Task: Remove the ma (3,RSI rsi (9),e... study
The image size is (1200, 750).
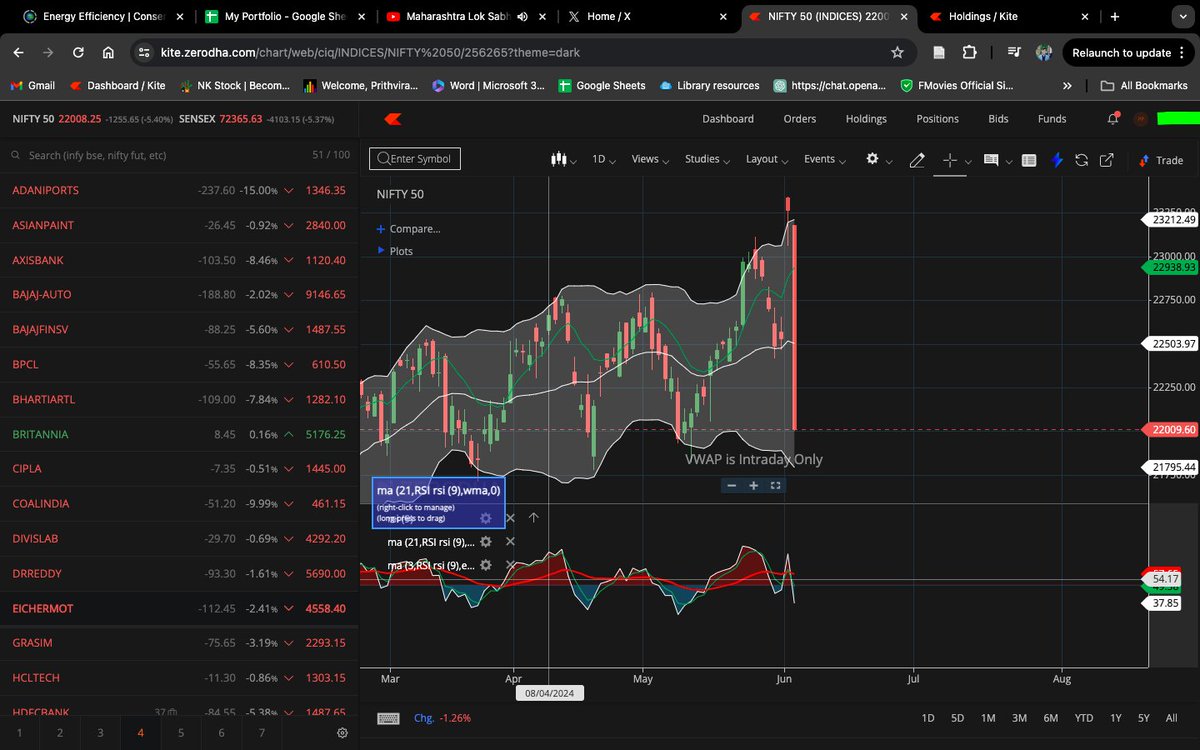Action: 510,565
